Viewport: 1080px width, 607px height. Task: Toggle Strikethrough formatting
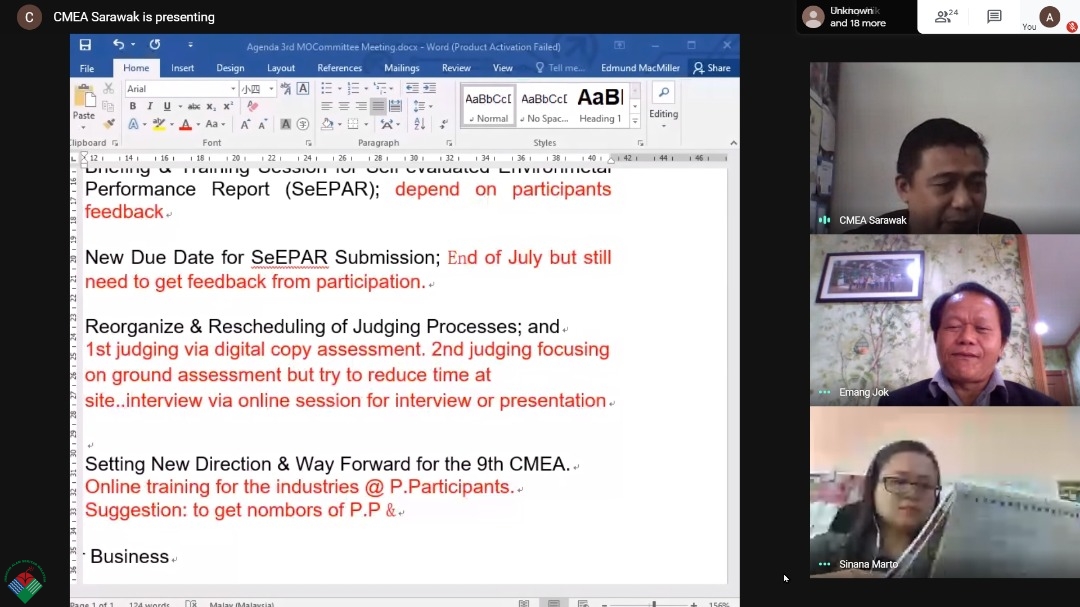[194, 106]
